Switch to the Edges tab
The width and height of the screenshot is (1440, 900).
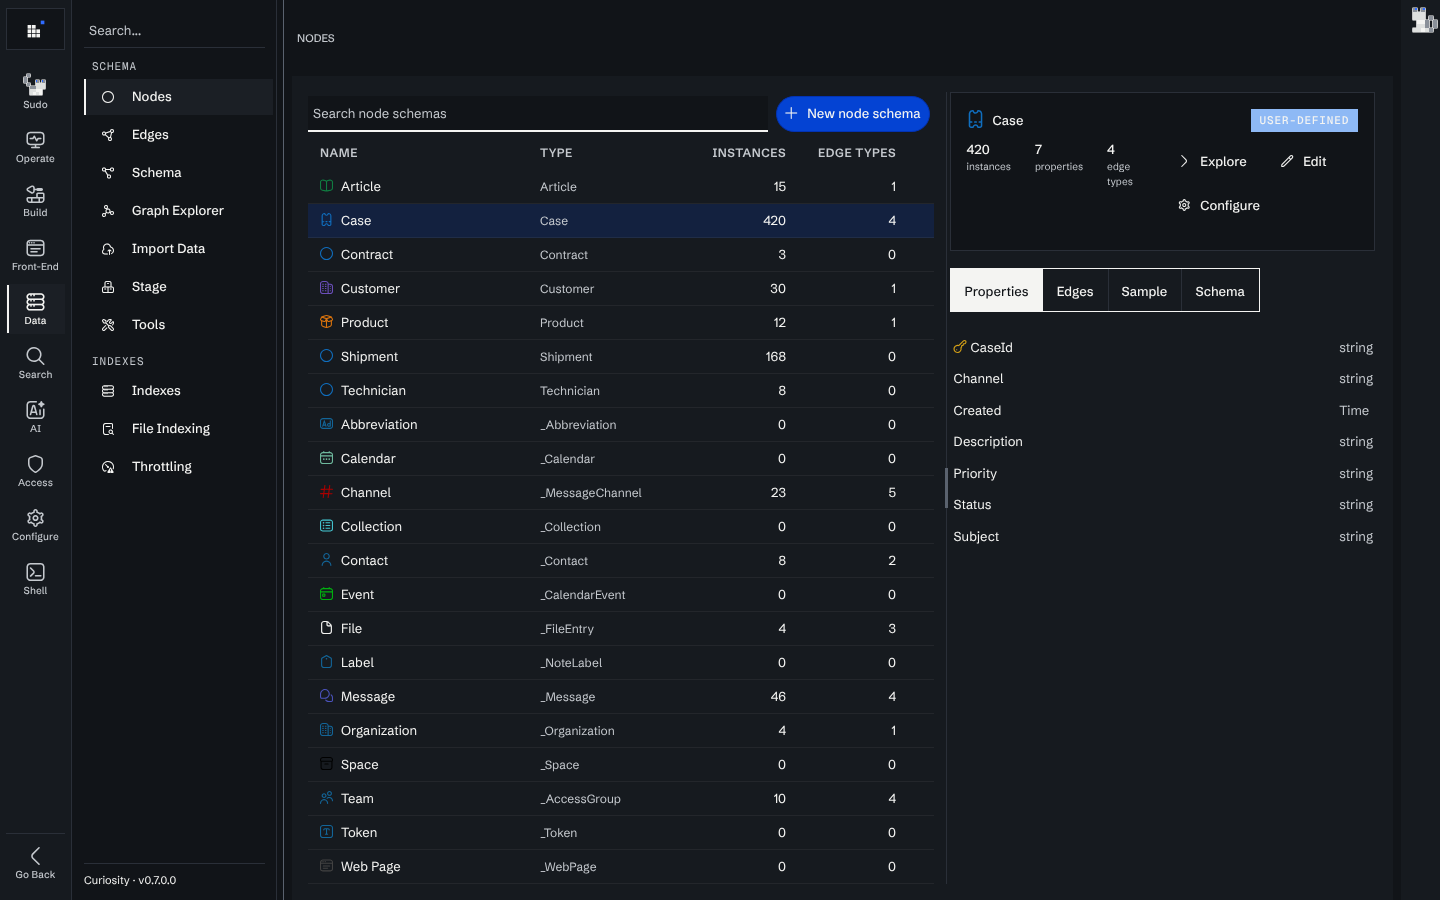coord(1075,291)
